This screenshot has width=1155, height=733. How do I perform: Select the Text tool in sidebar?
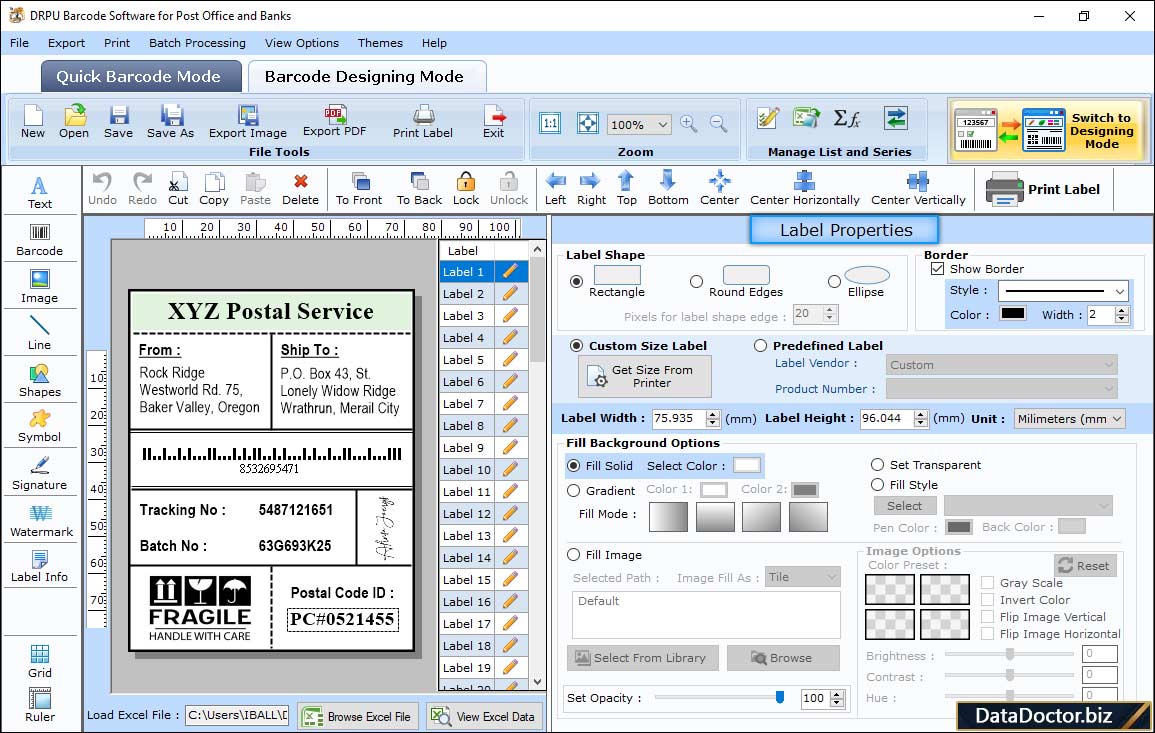(40, 193)
